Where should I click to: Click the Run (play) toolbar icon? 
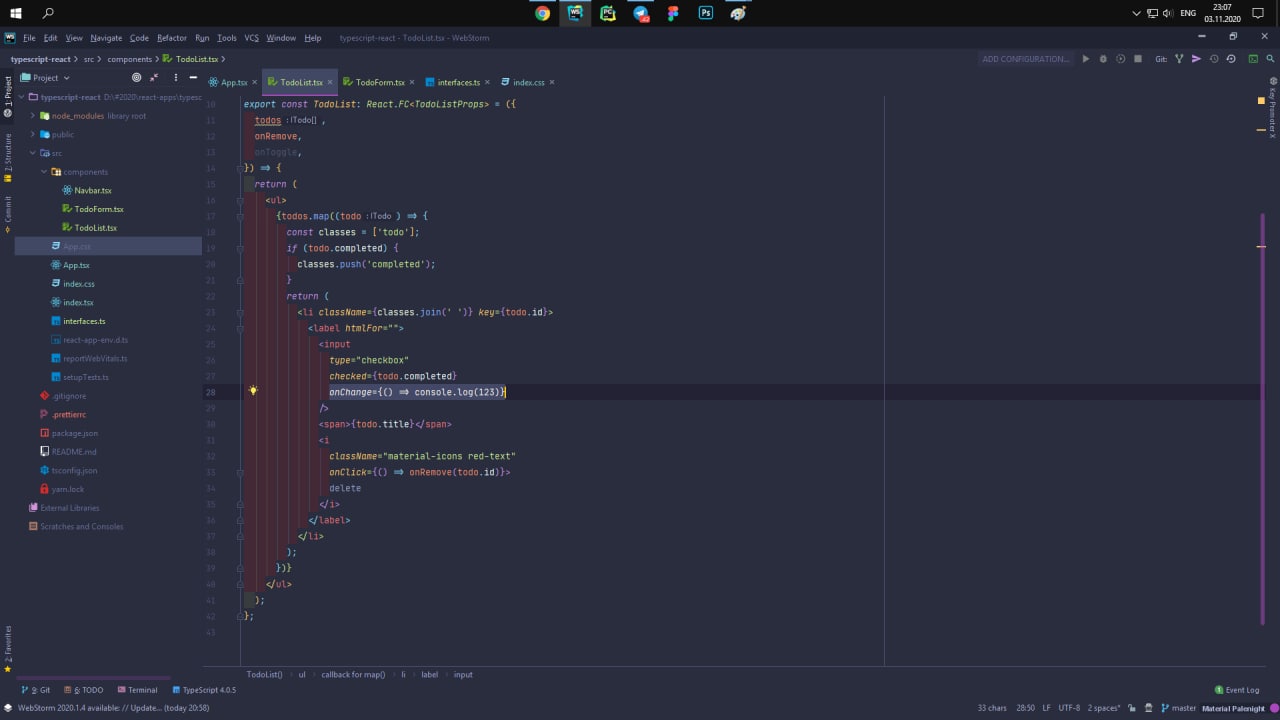point(1086,59)
